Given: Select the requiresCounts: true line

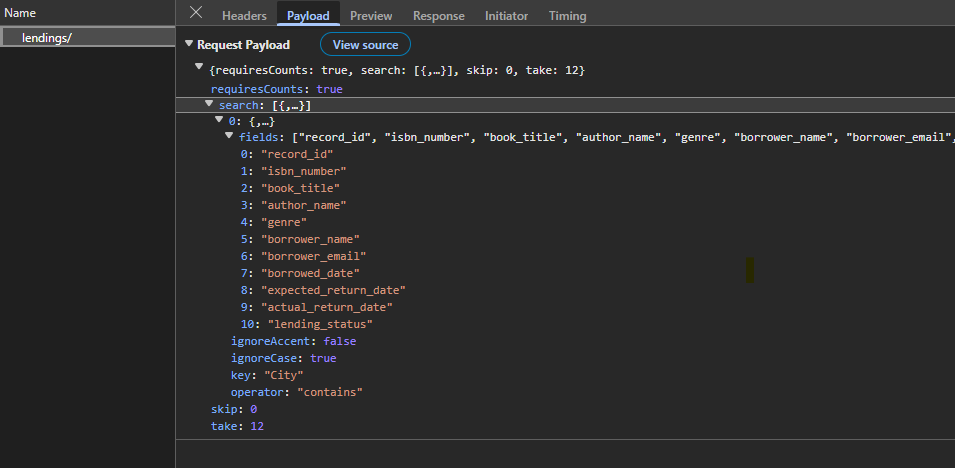Looking at the screenshot, I should tap(277, 89).
